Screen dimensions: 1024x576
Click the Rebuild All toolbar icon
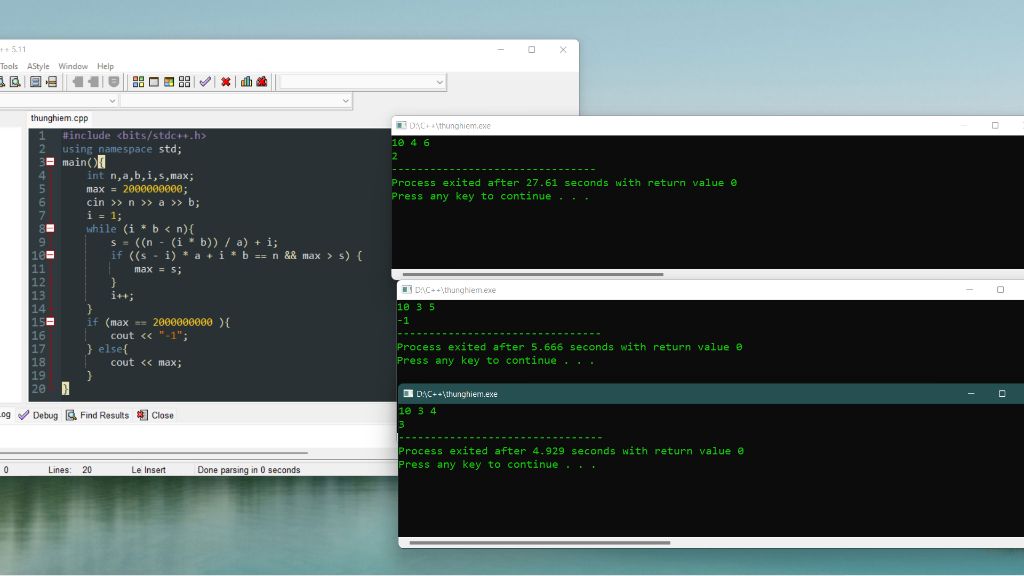click(x=185, y=82)
